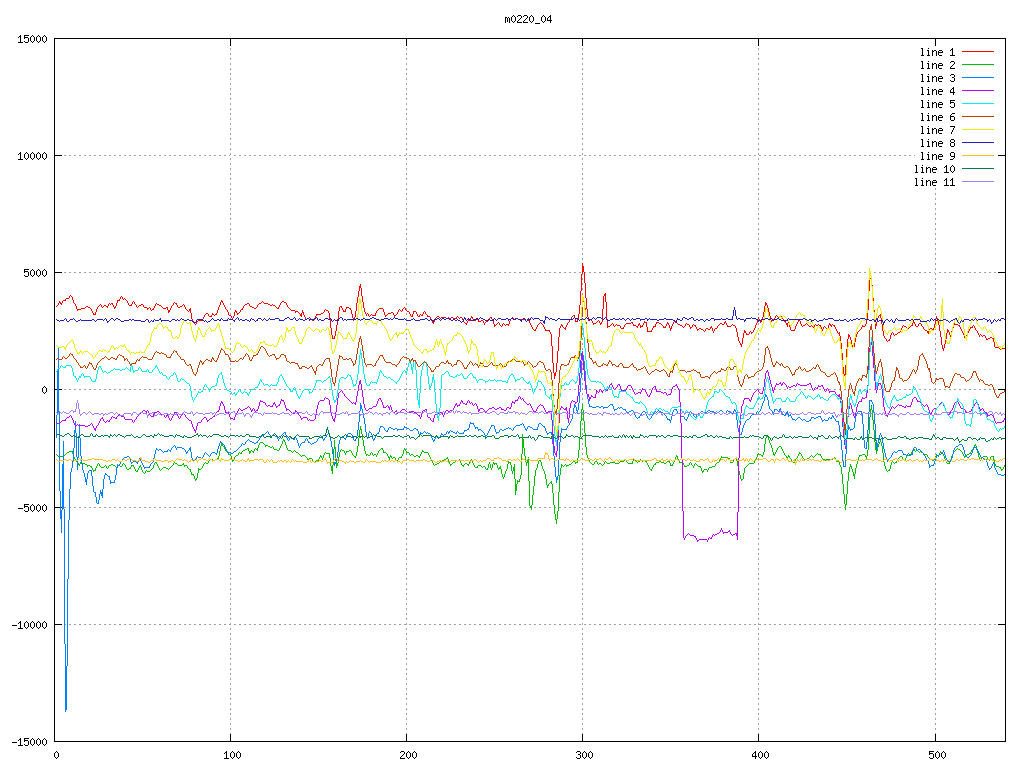Select the line 7 legend label
Screen dimensions: 1024x768
[937, 131]
